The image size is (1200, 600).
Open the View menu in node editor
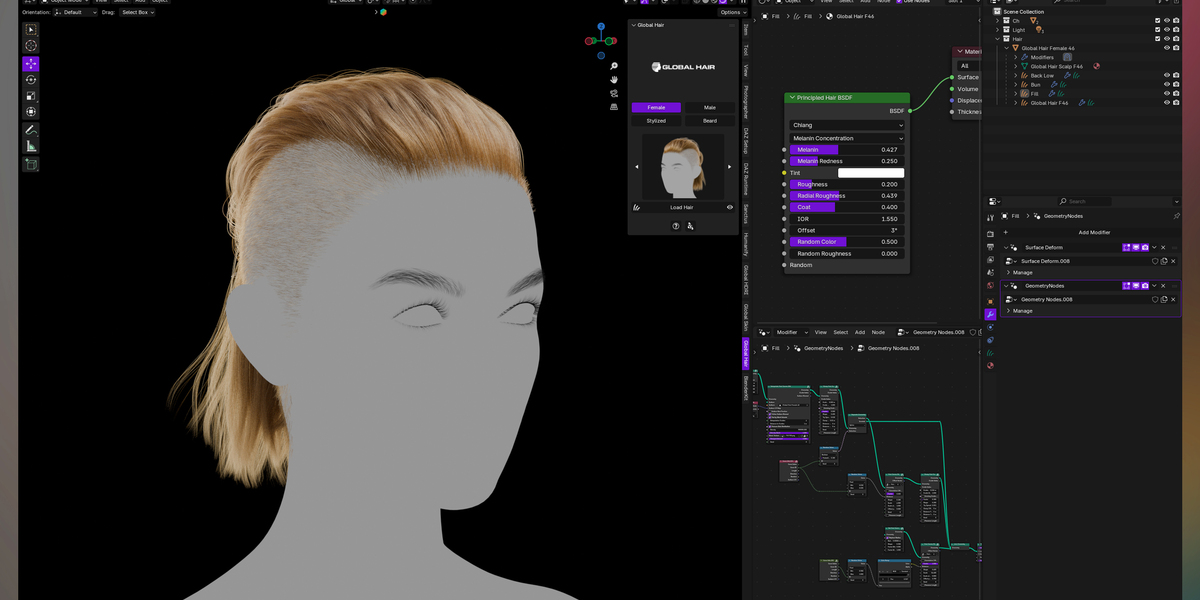820,332
